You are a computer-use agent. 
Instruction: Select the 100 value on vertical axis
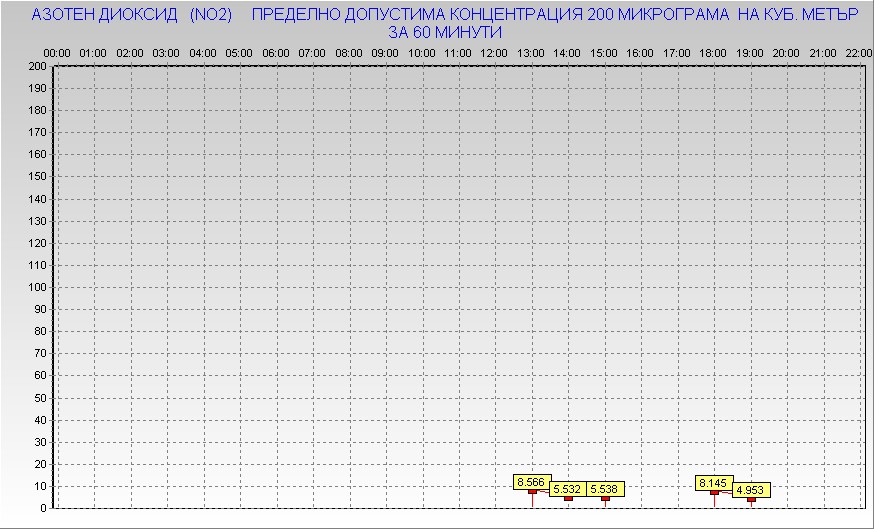pos(37,287)
